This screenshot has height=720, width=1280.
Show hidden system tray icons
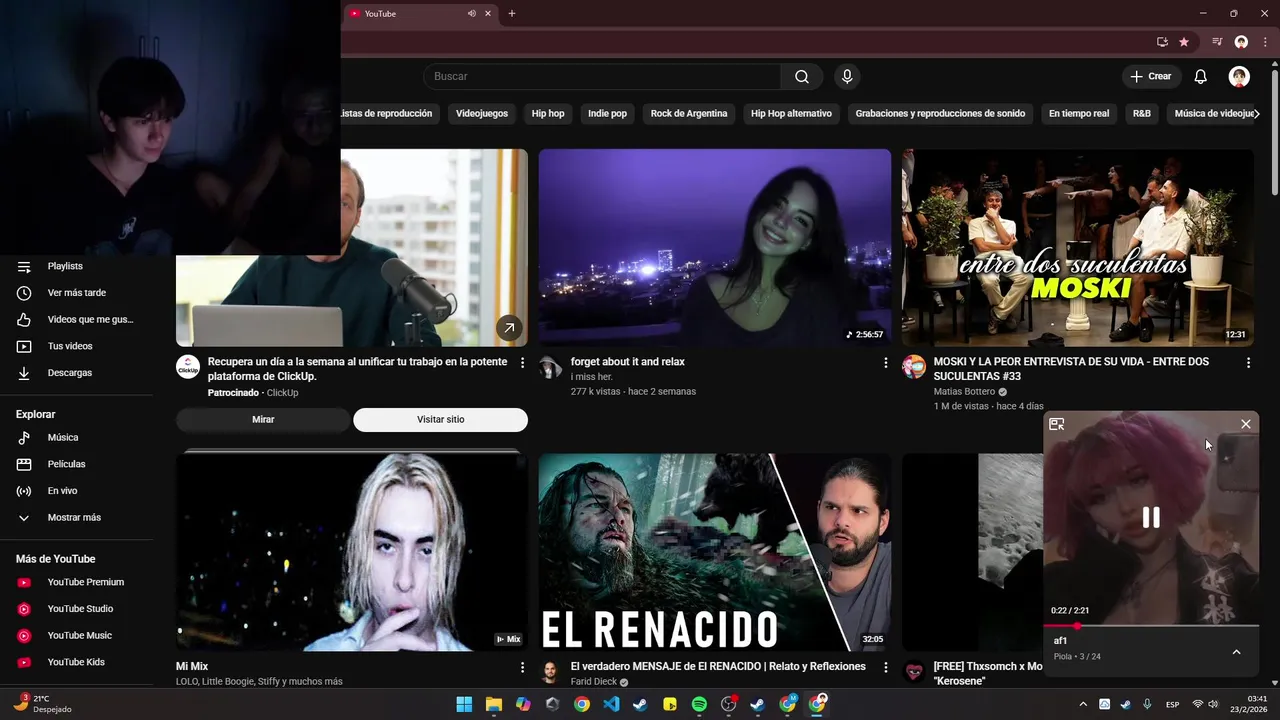(x=1082, y=704)
